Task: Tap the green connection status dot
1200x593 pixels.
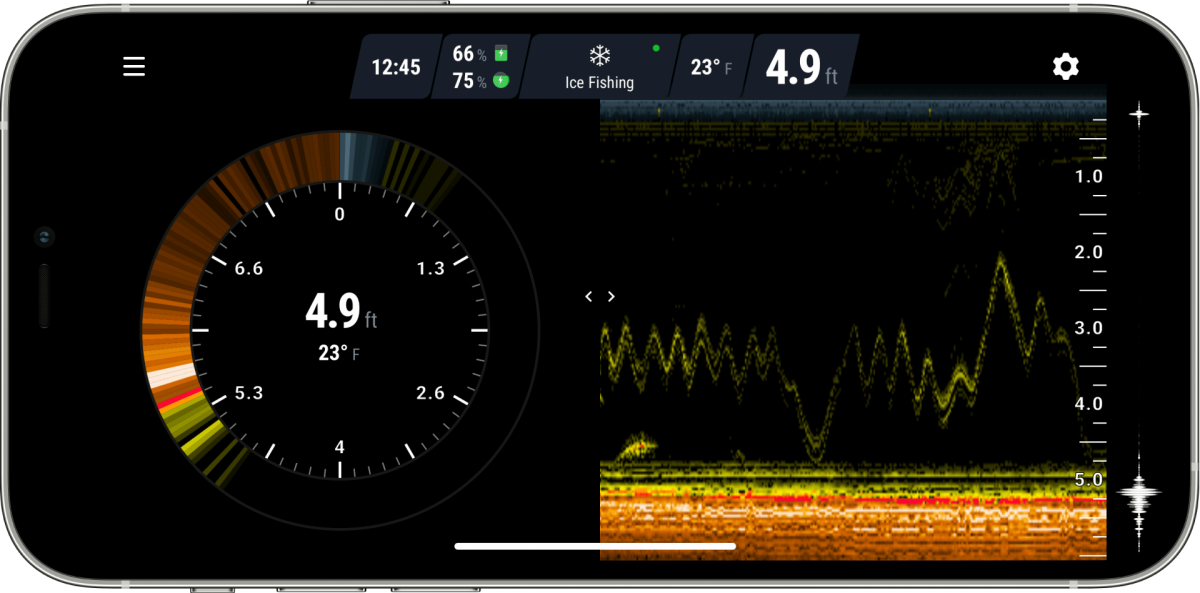Action: click(656, 47)
